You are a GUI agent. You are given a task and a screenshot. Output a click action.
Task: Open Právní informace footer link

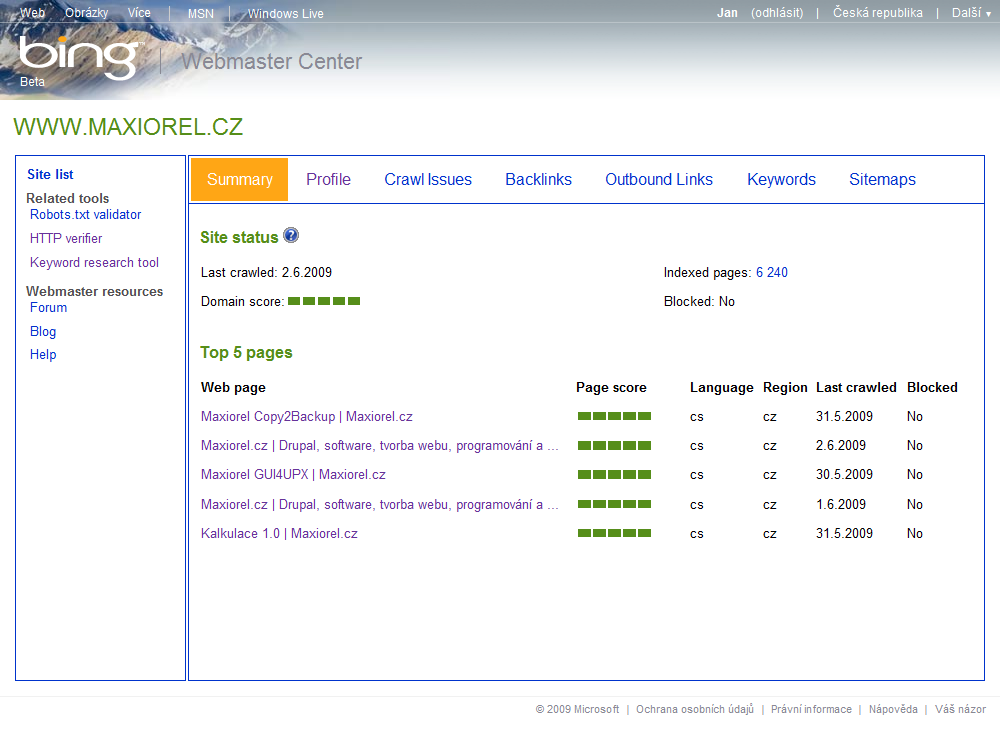(811, 709)
